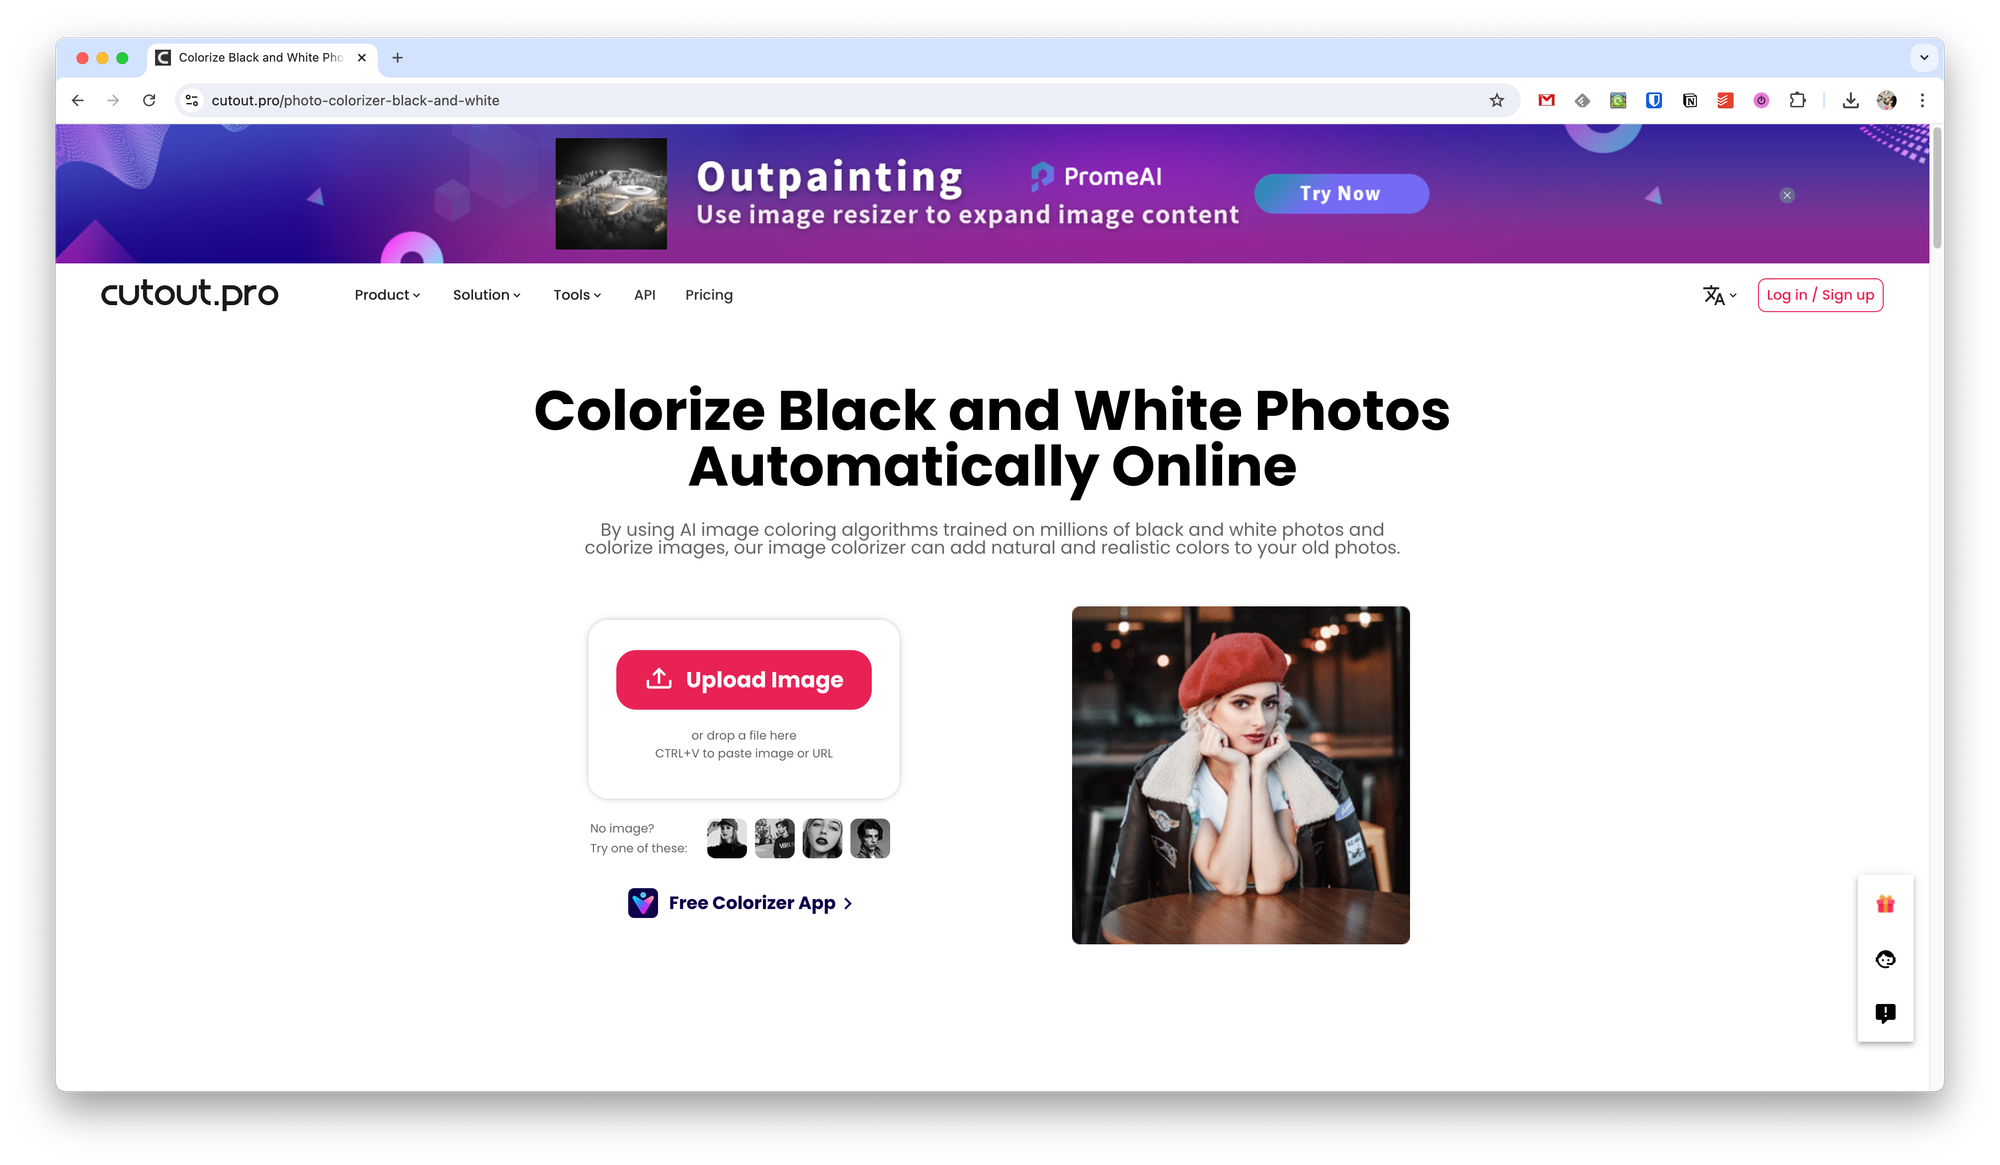This screenshot has height=1165, width=2000.
Task: Open the API menu item
Action: coord(645,295)
